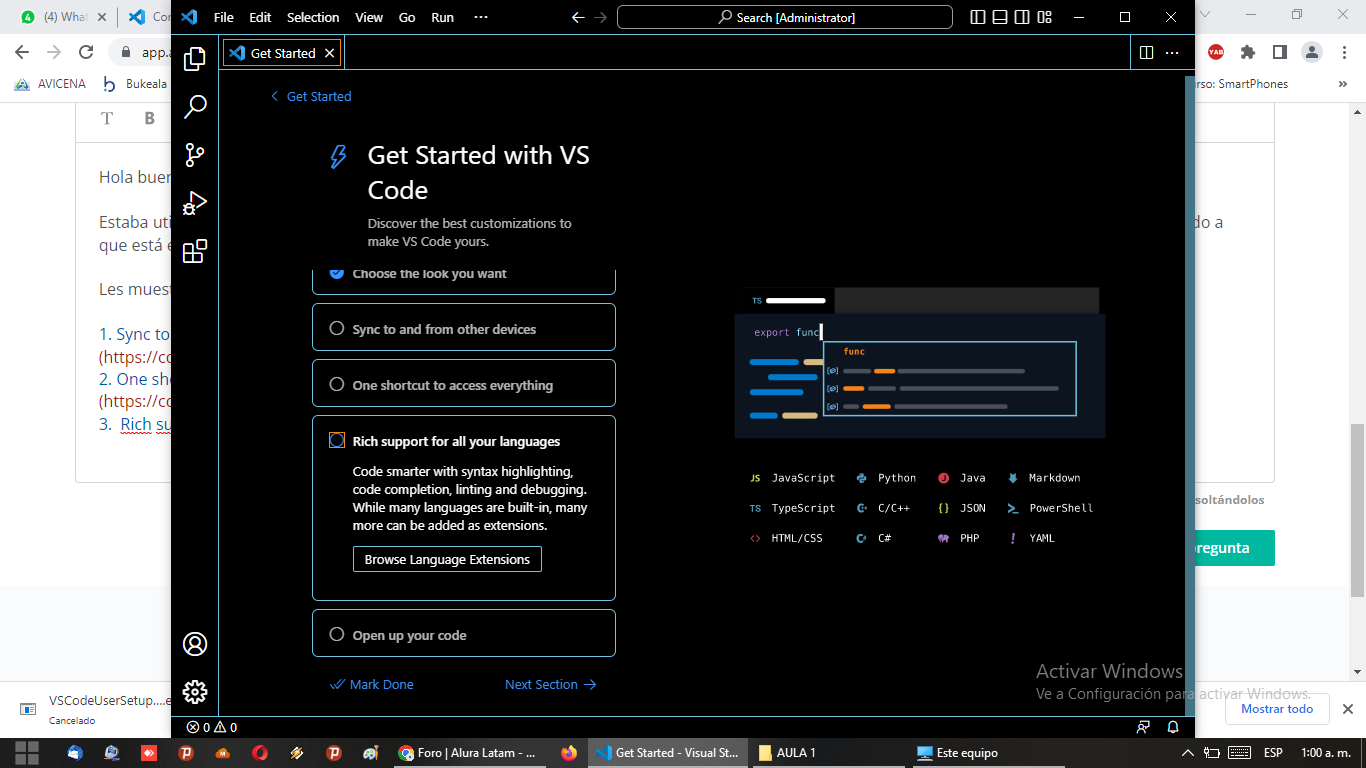The image size is (1366, 768).
Task: Expand 'One shortcut to access everything' step
Action: point(464,384)
